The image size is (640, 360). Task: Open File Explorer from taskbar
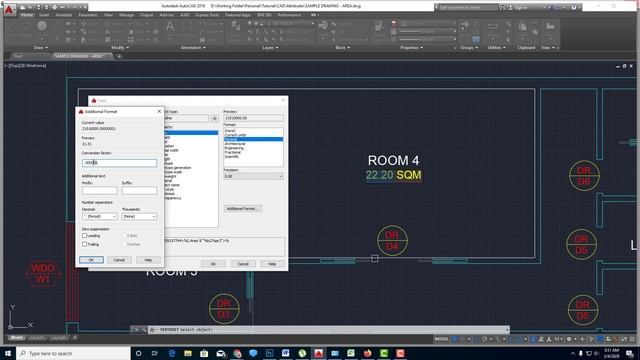tap(188, 353)
